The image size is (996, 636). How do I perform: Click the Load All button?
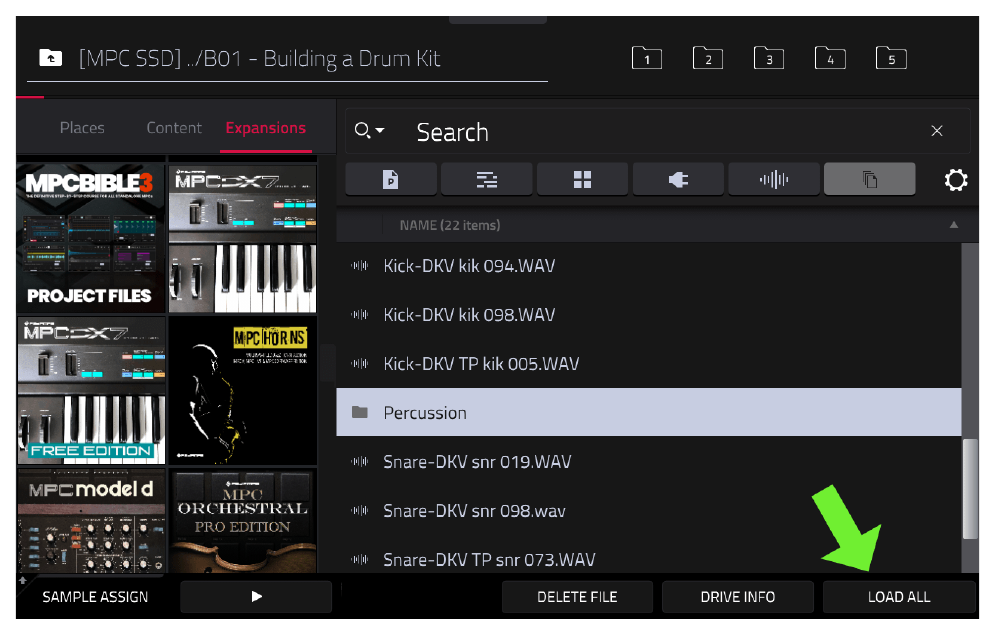click(899, 597)
